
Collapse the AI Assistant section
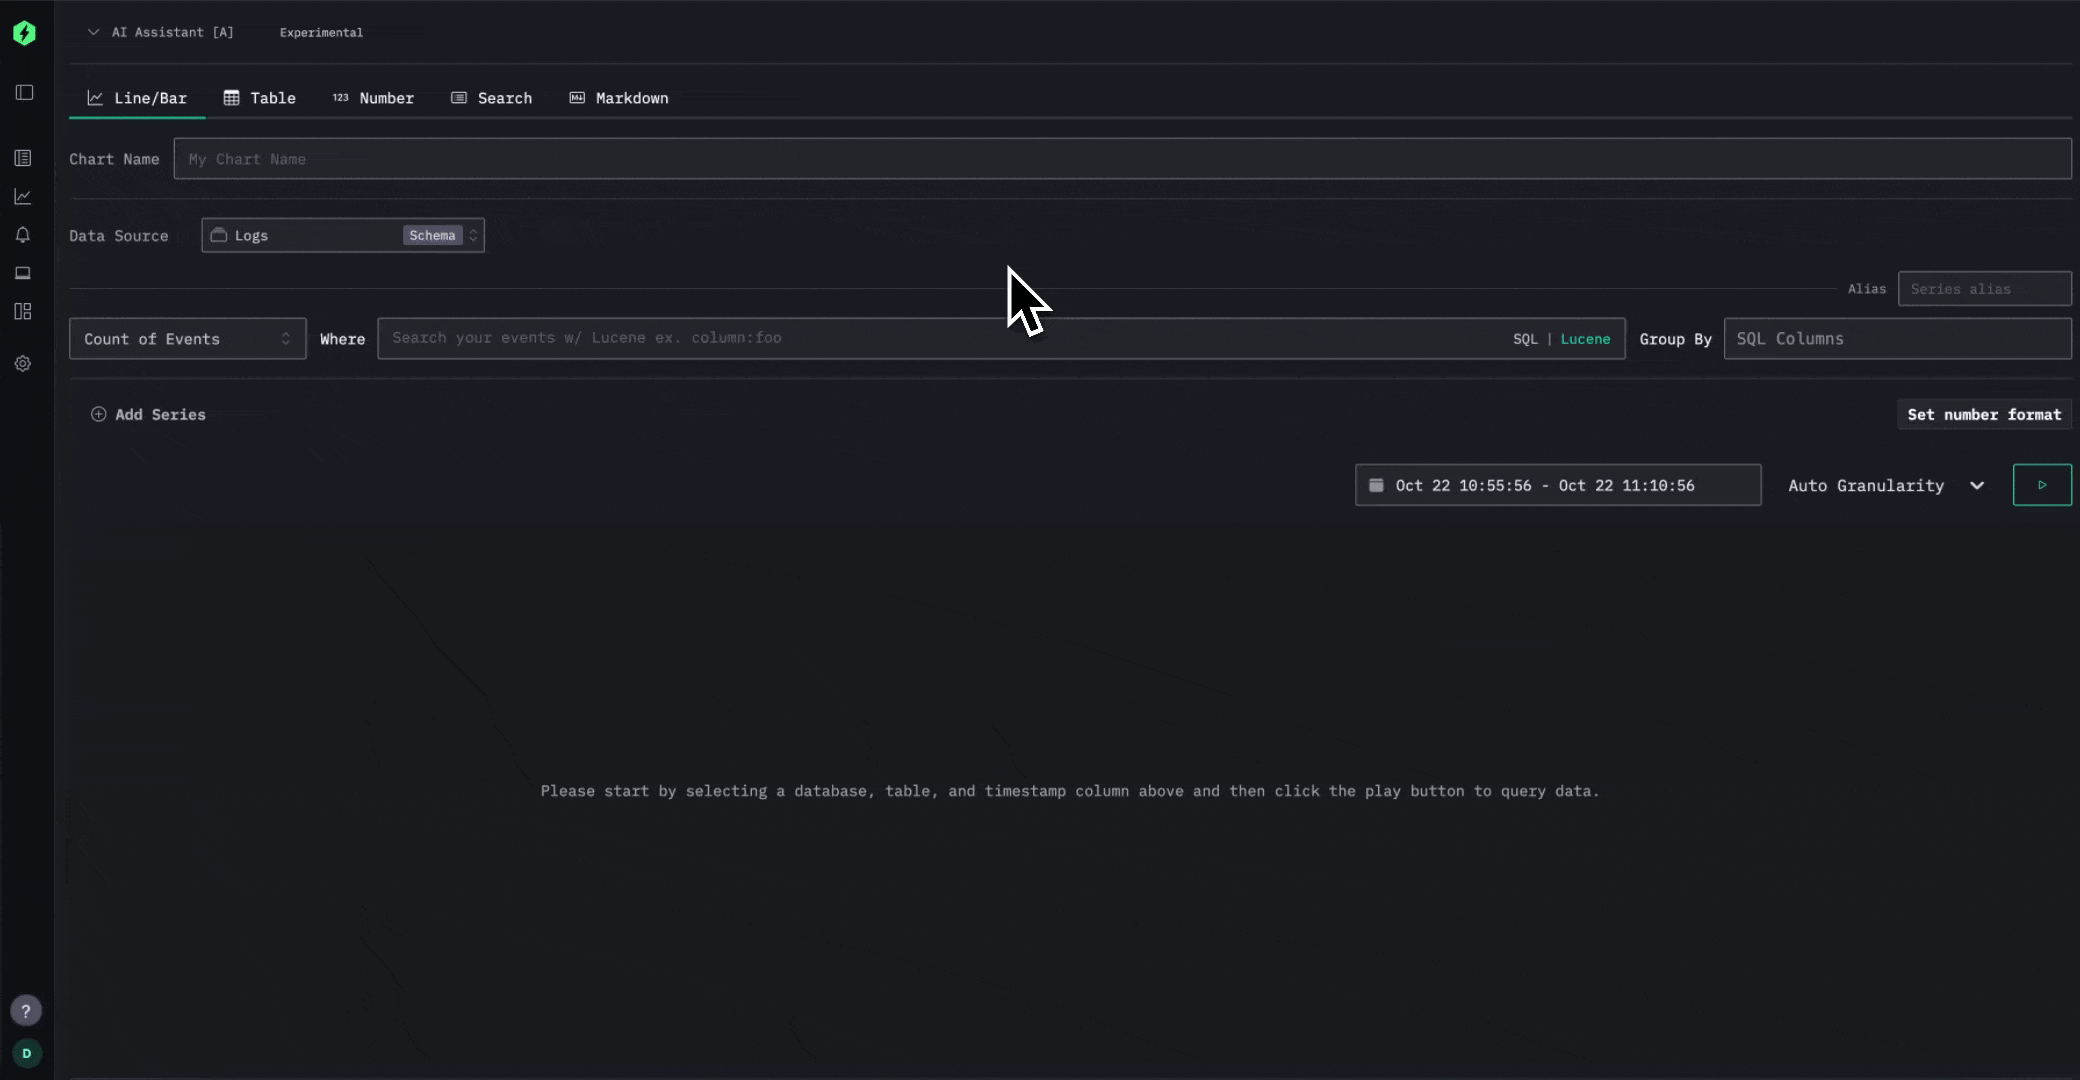pyautogui.click(x=94, y=32)
